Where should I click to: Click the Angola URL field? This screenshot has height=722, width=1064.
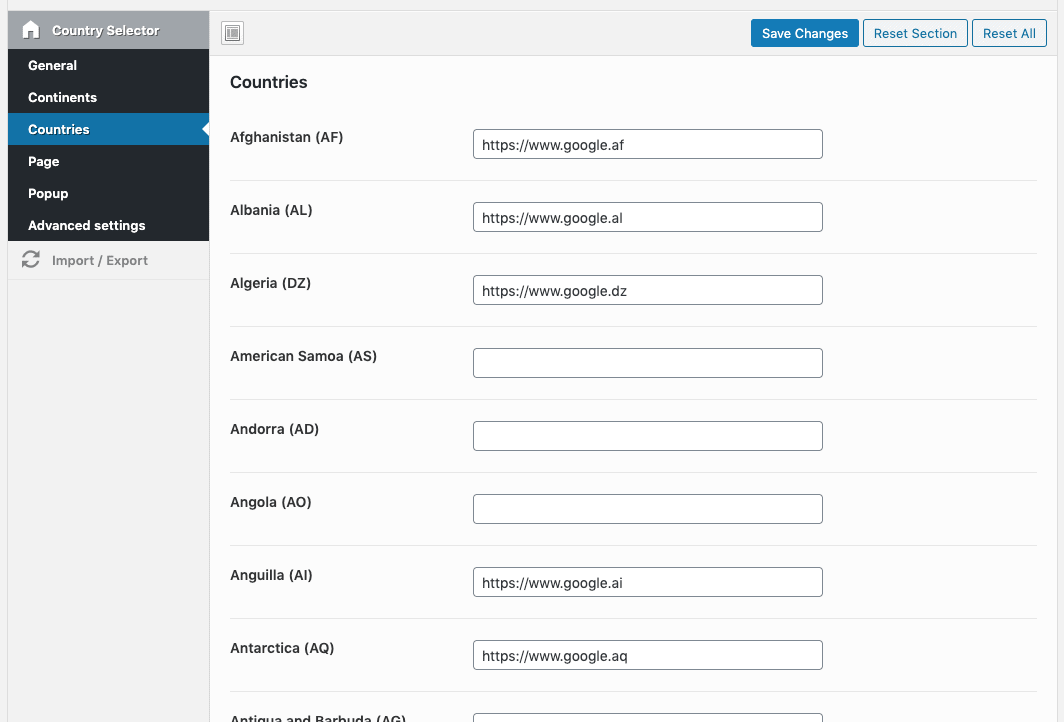647,508
